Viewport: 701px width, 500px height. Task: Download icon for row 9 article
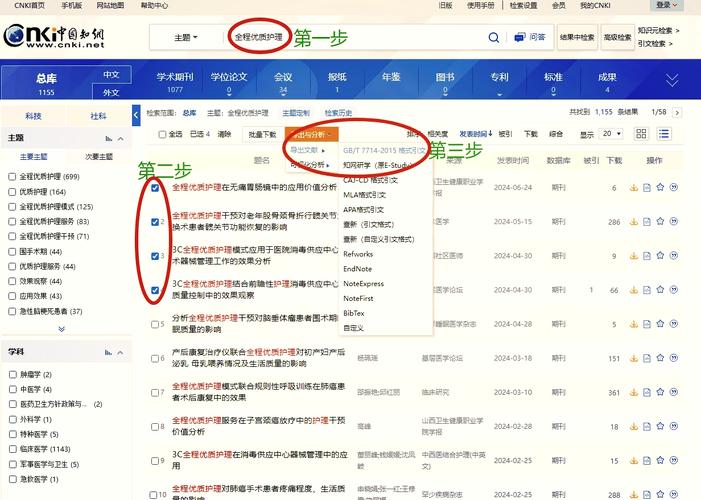633,460
